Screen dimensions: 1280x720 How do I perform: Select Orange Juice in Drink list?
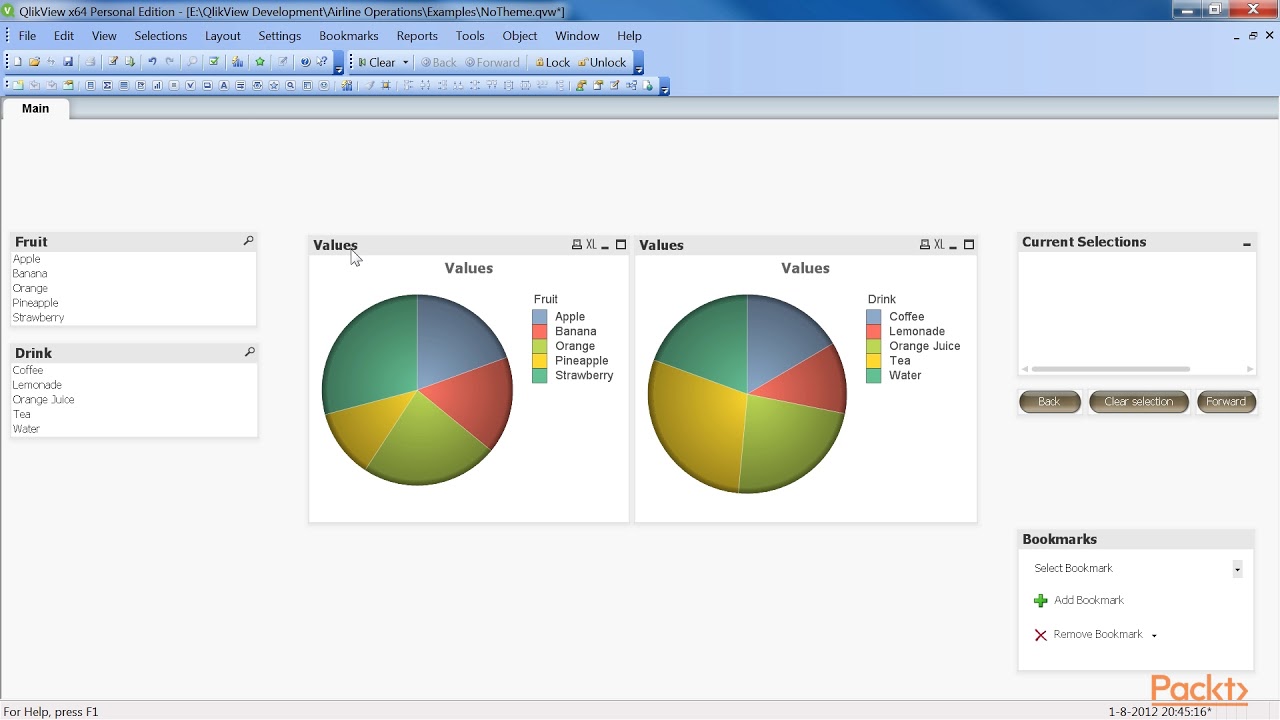tap(133, 399)
